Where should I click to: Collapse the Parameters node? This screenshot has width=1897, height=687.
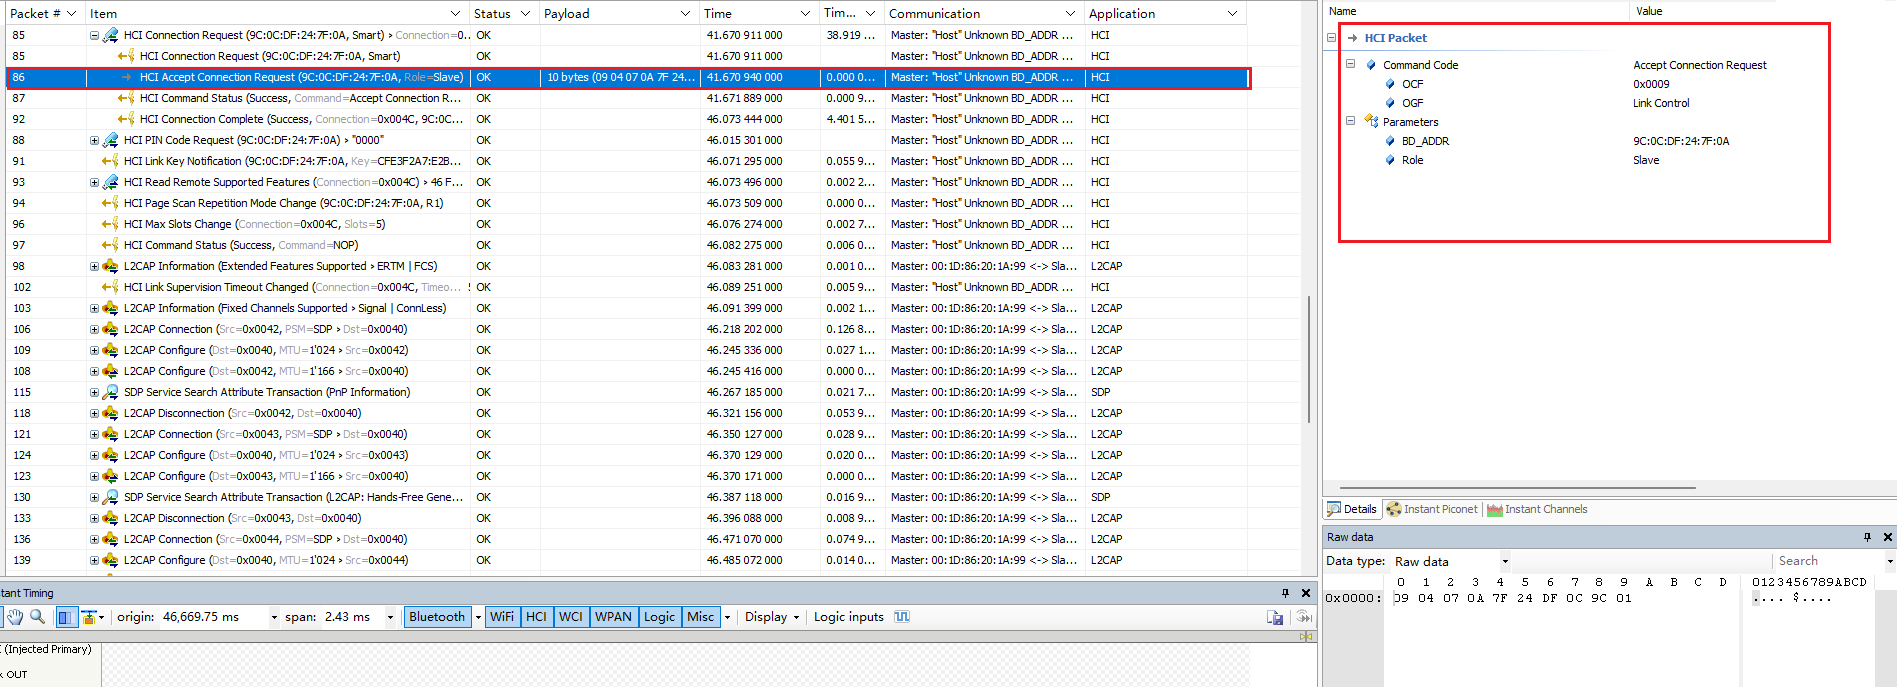1351,121
